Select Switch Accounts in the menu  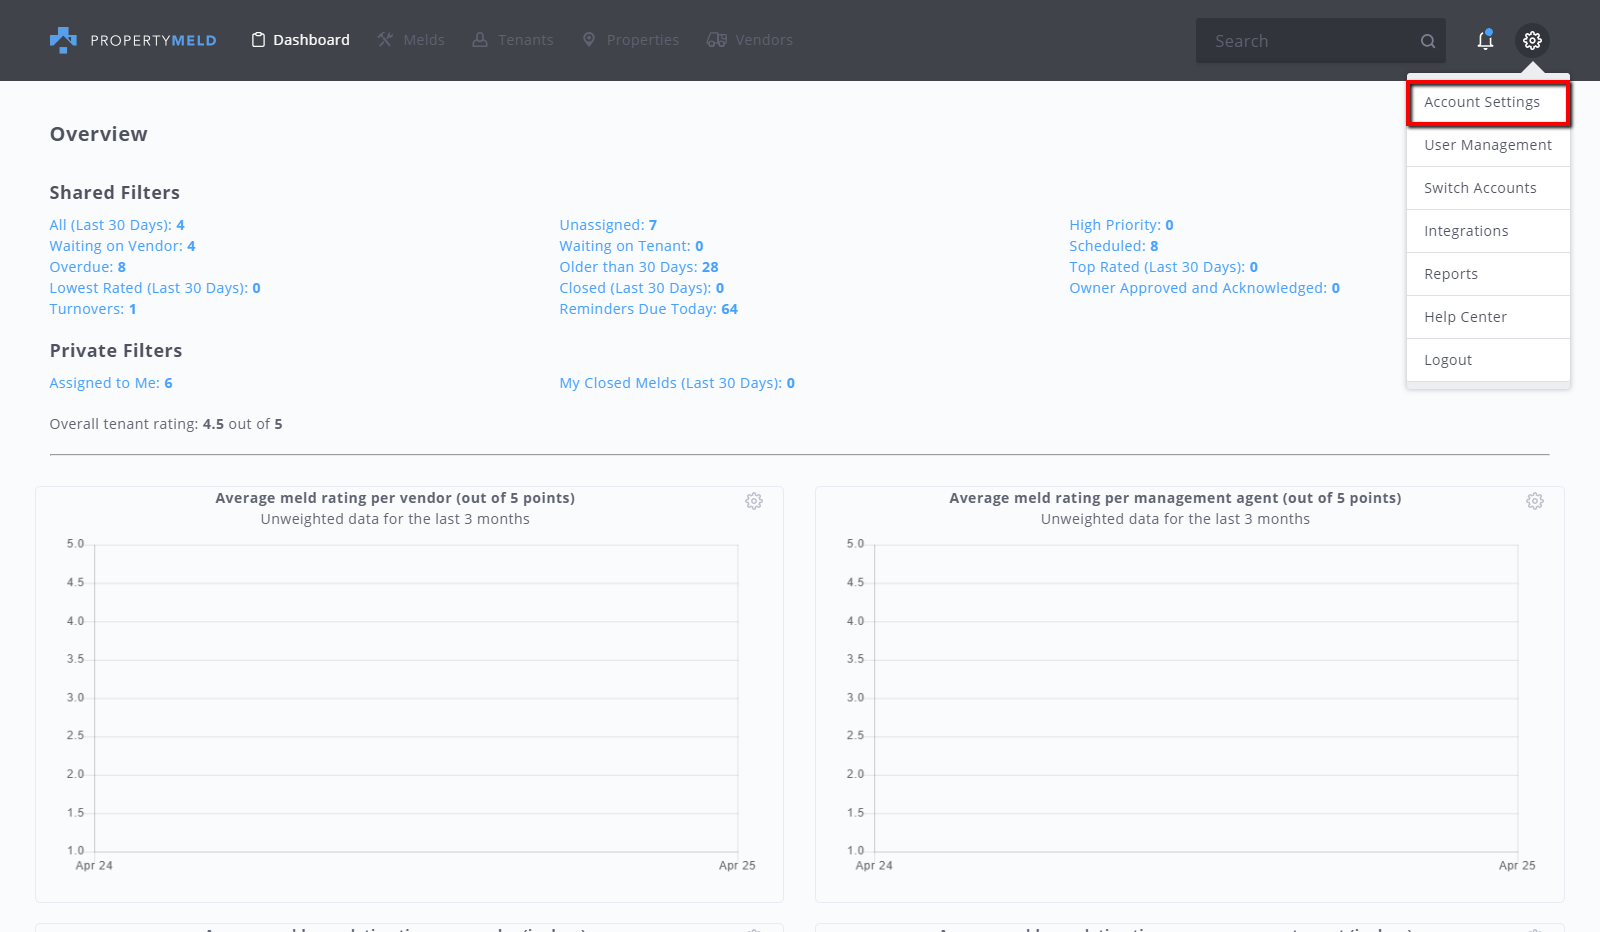point(1480,188)
